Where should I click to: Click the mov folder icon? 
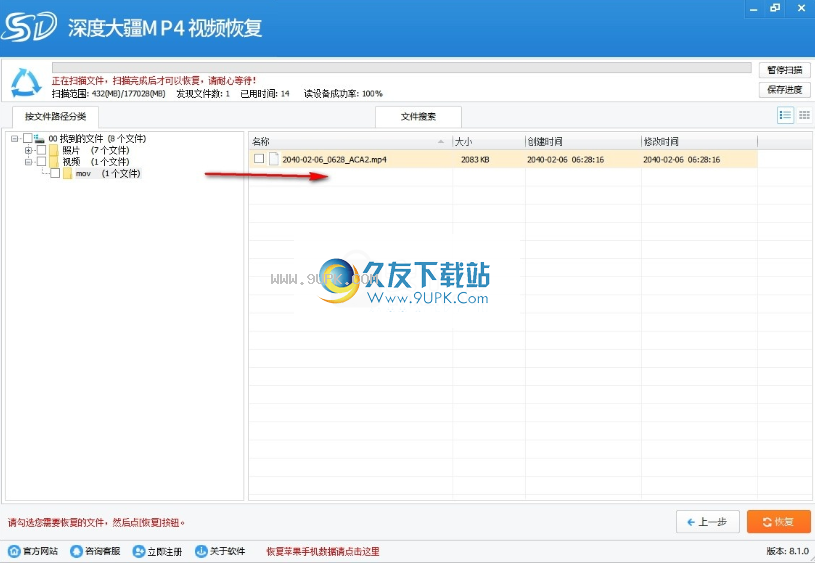[x=68, y=173]
